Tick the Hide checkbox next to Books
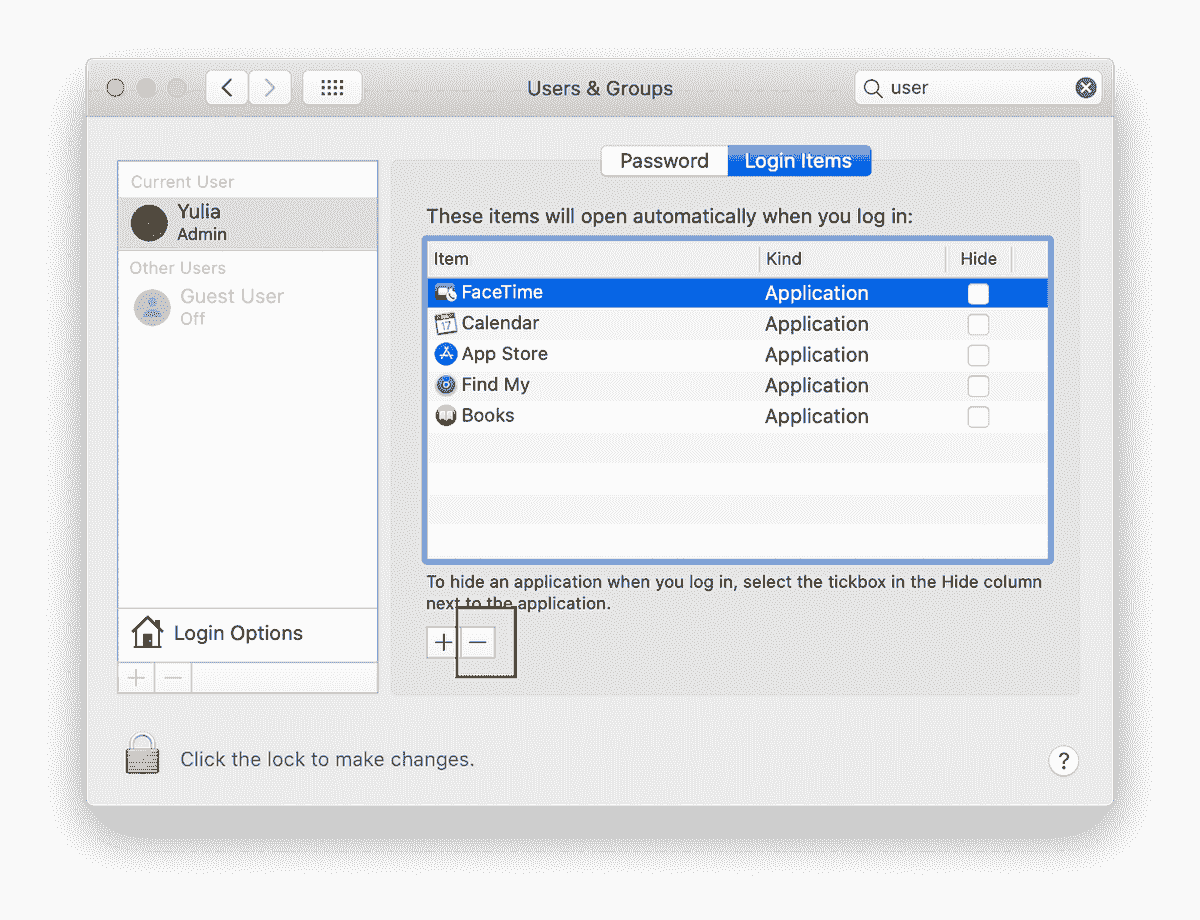The image size is (1200, 920). click(x=978, y=416)
